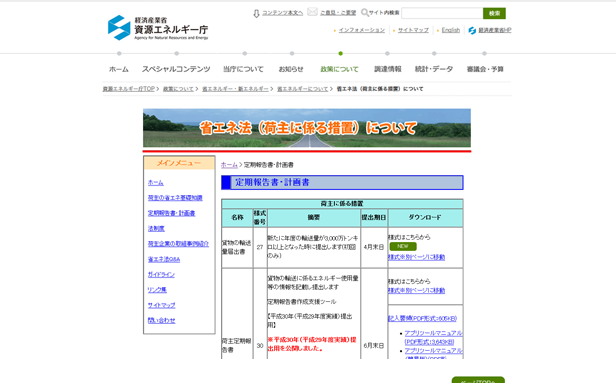The height and width of the screenshot is (383, 616).
Task: Open first アプリツールマニュアル PDF link
Action: (x=433, y=337)
